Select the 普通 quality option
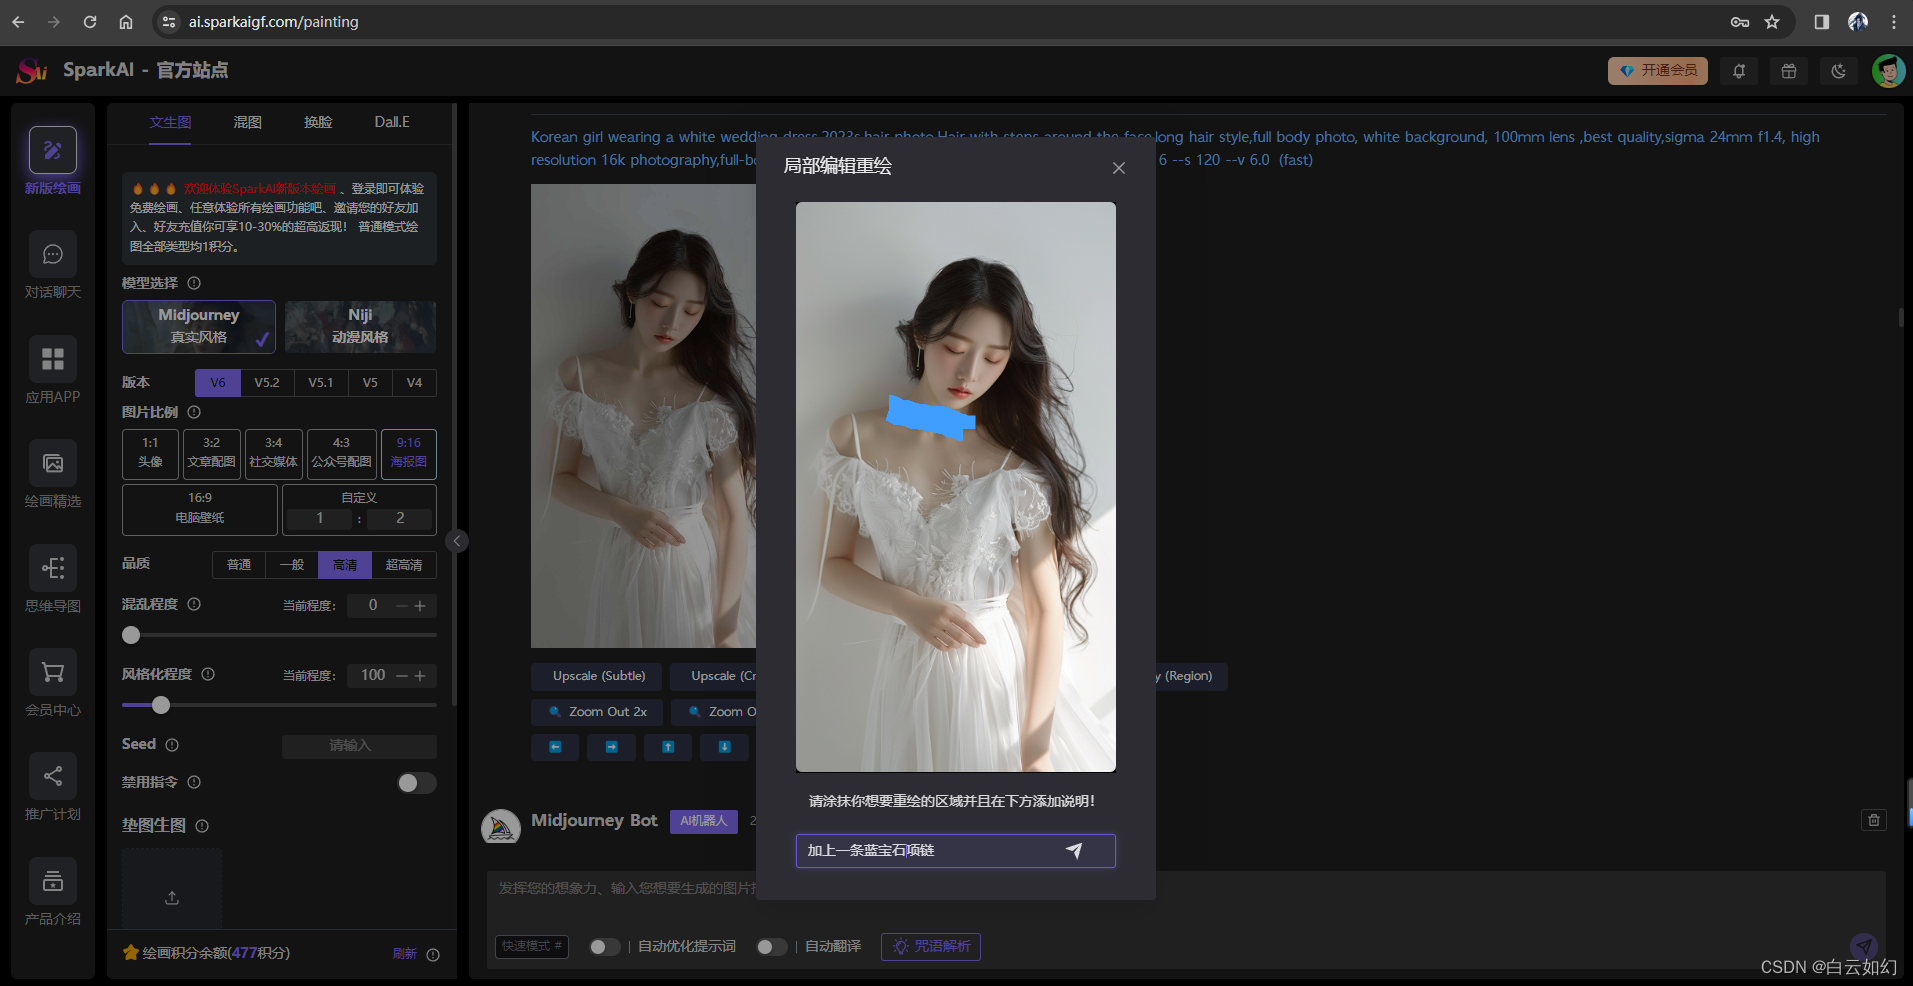The image size is (1913, 986). (239, 565)
